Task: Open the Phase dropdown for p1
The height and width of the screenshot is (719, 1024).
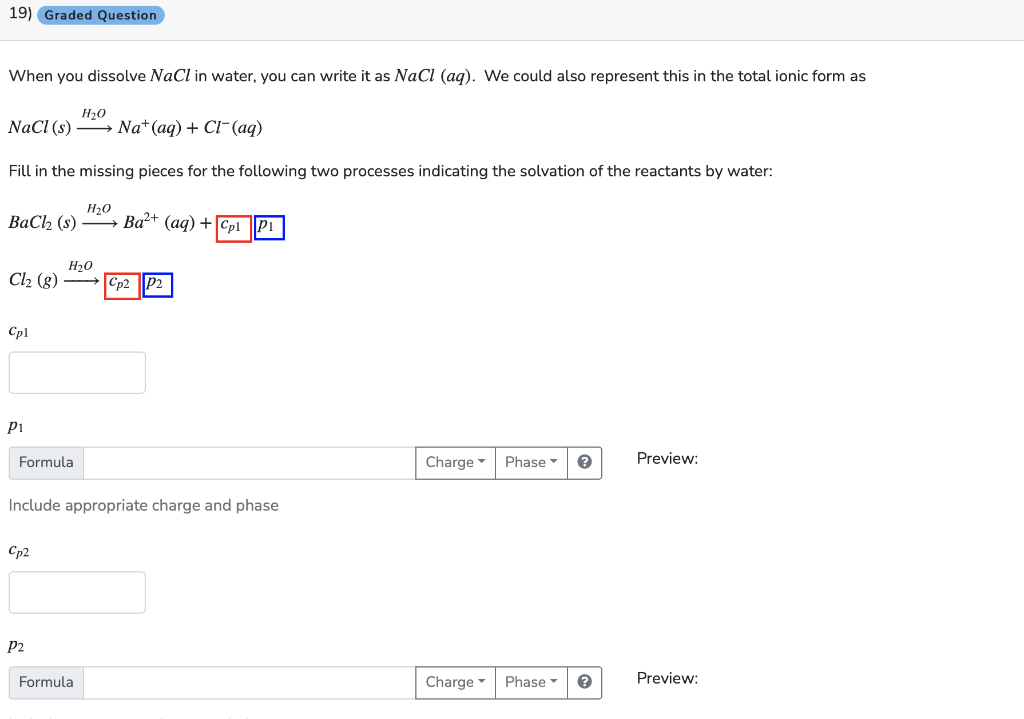Action: 530,462
